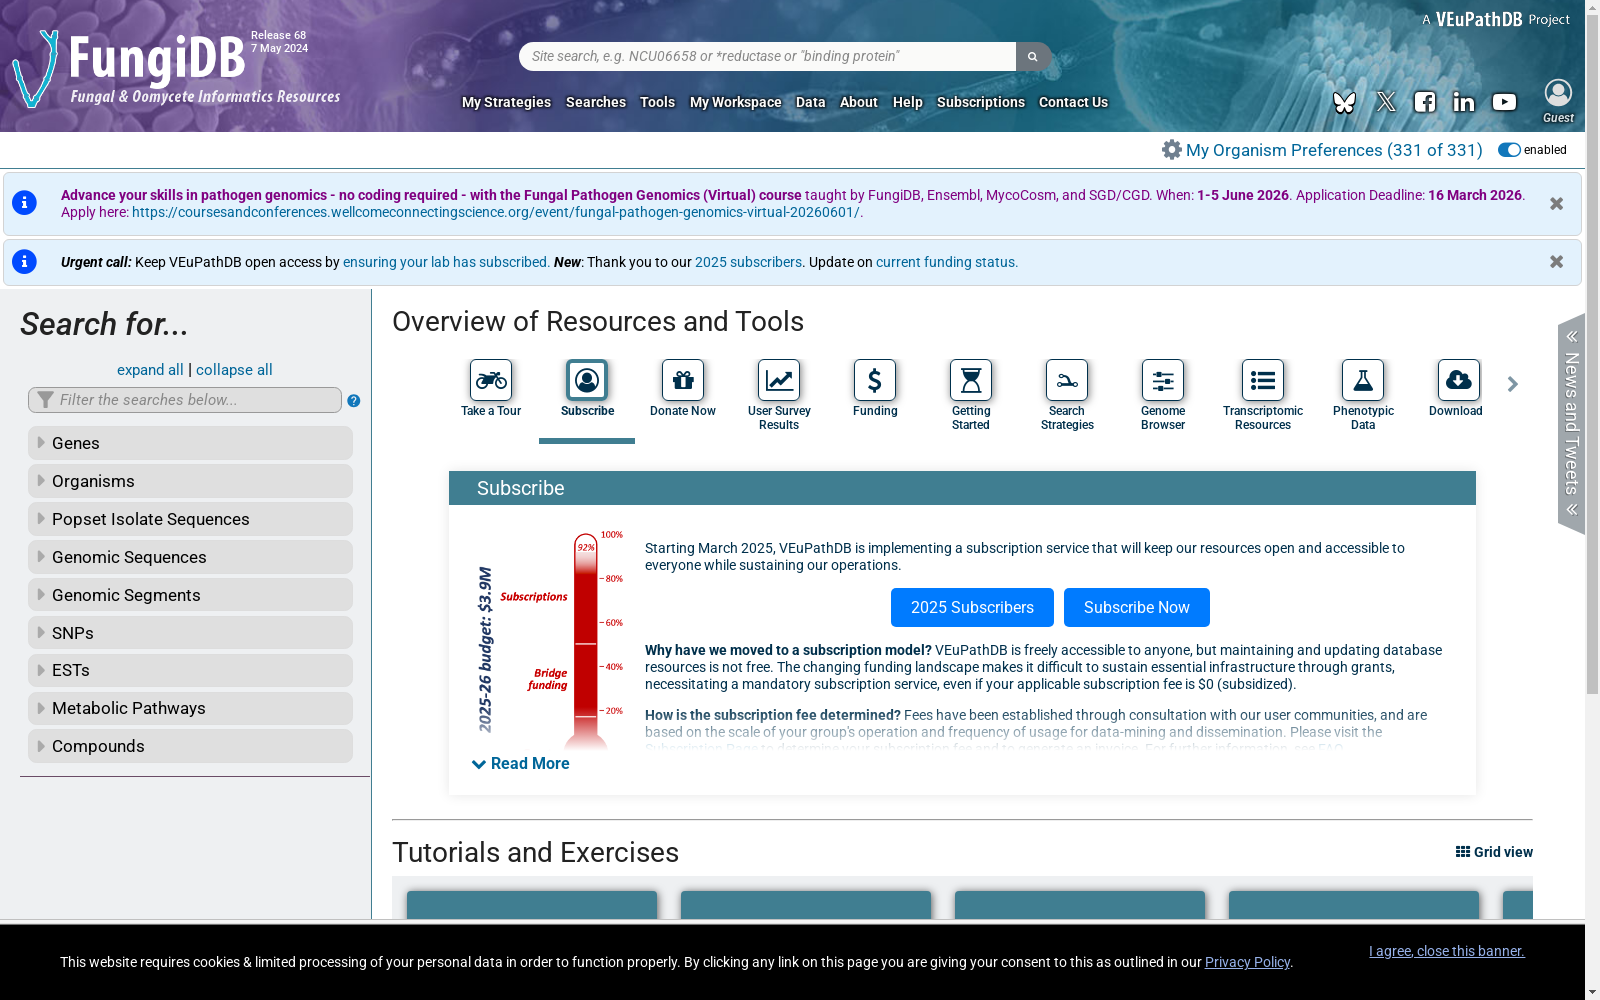
Task: Open the Subscriptions menu
Action: [981, 102]
